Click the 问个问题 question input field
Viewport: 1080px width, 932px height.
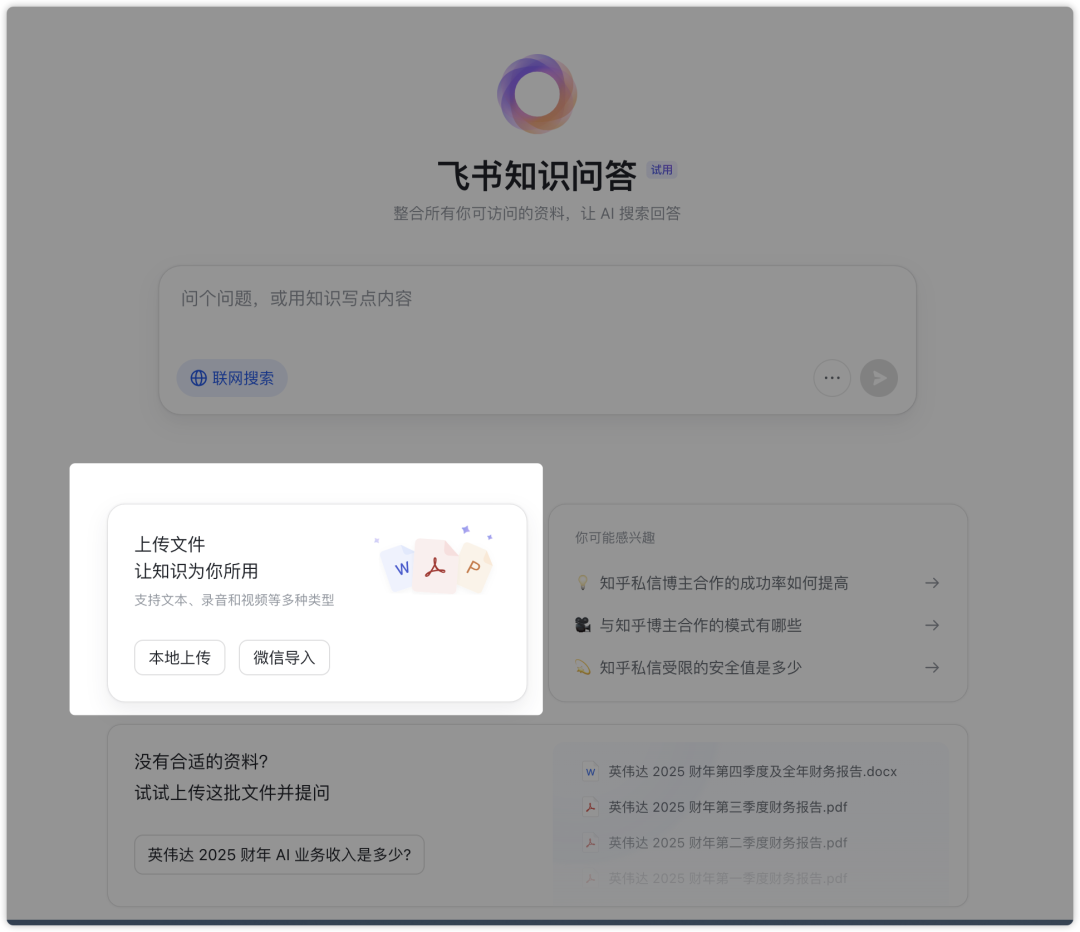click(400, 299)
